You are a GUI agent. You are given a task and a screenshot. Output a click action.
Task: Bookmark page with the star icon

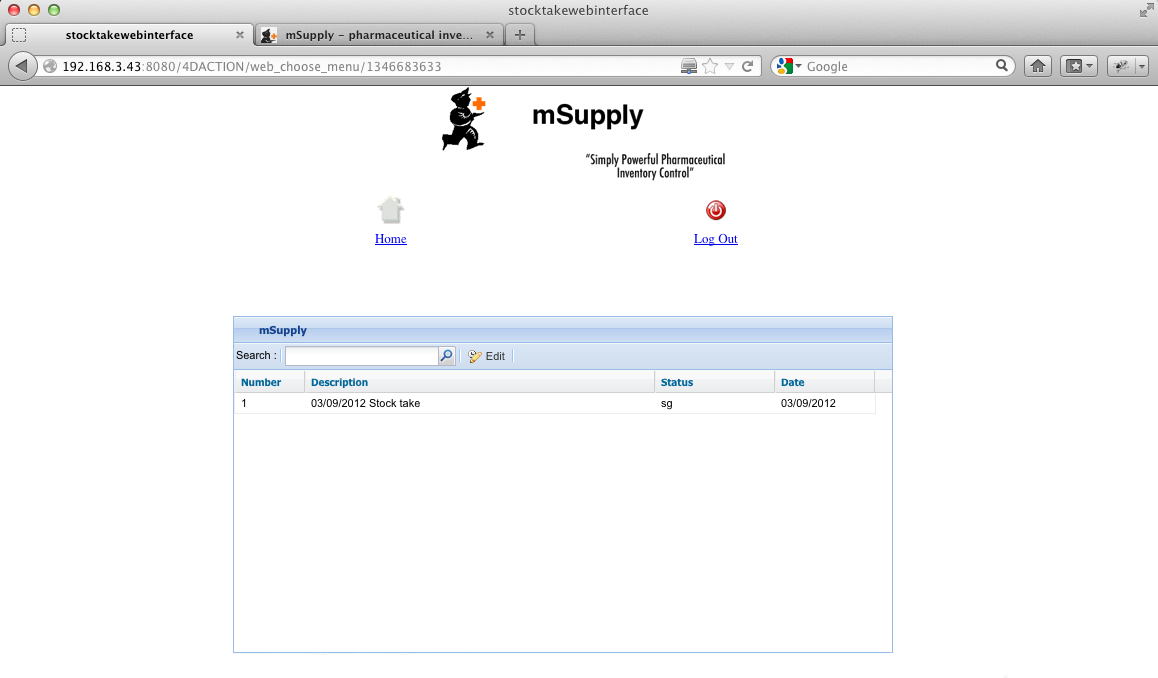pyautogui.click(x=710, y=66)
